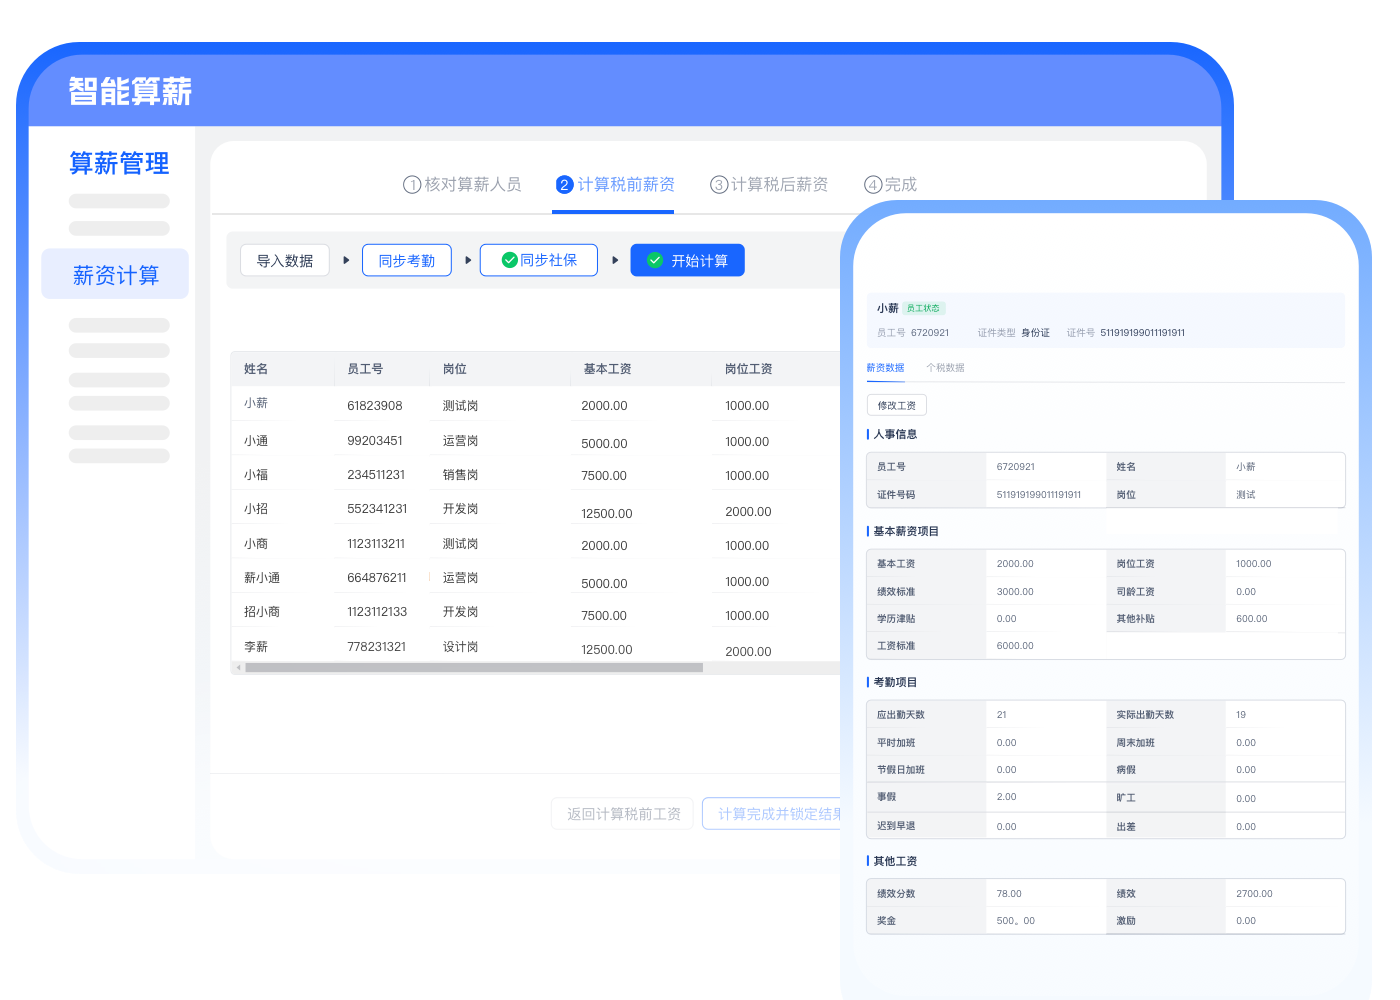Click the blue circled number 2 step icon
The image size is (1400, 1000).
pyautogui.click(x=565, y=185)
